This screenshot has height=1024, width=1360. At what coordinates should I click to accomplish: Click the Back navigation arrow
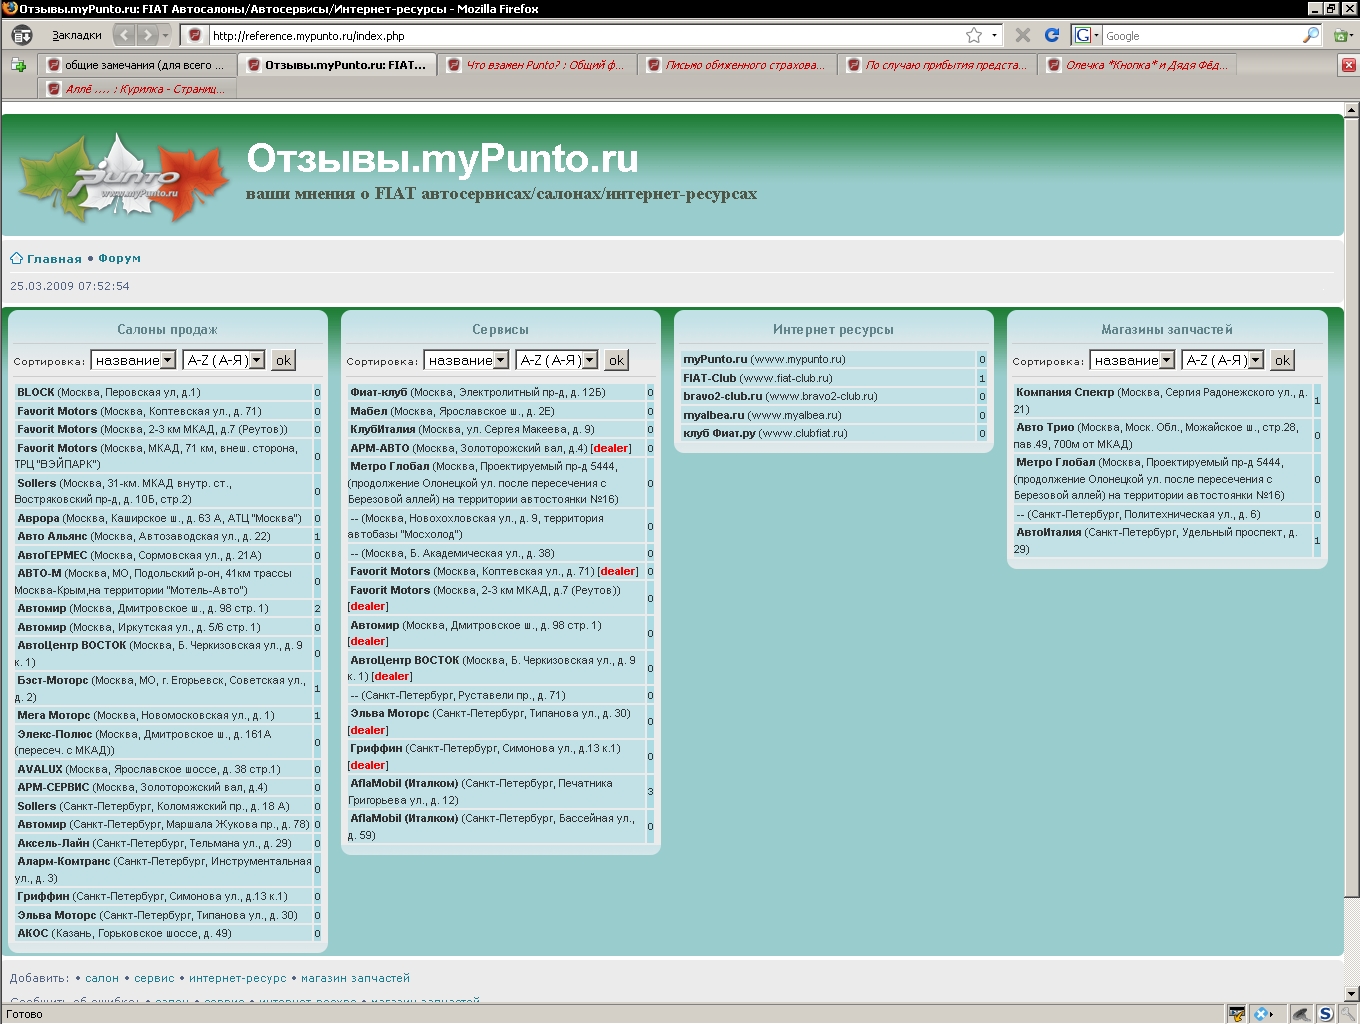(125, 35)
